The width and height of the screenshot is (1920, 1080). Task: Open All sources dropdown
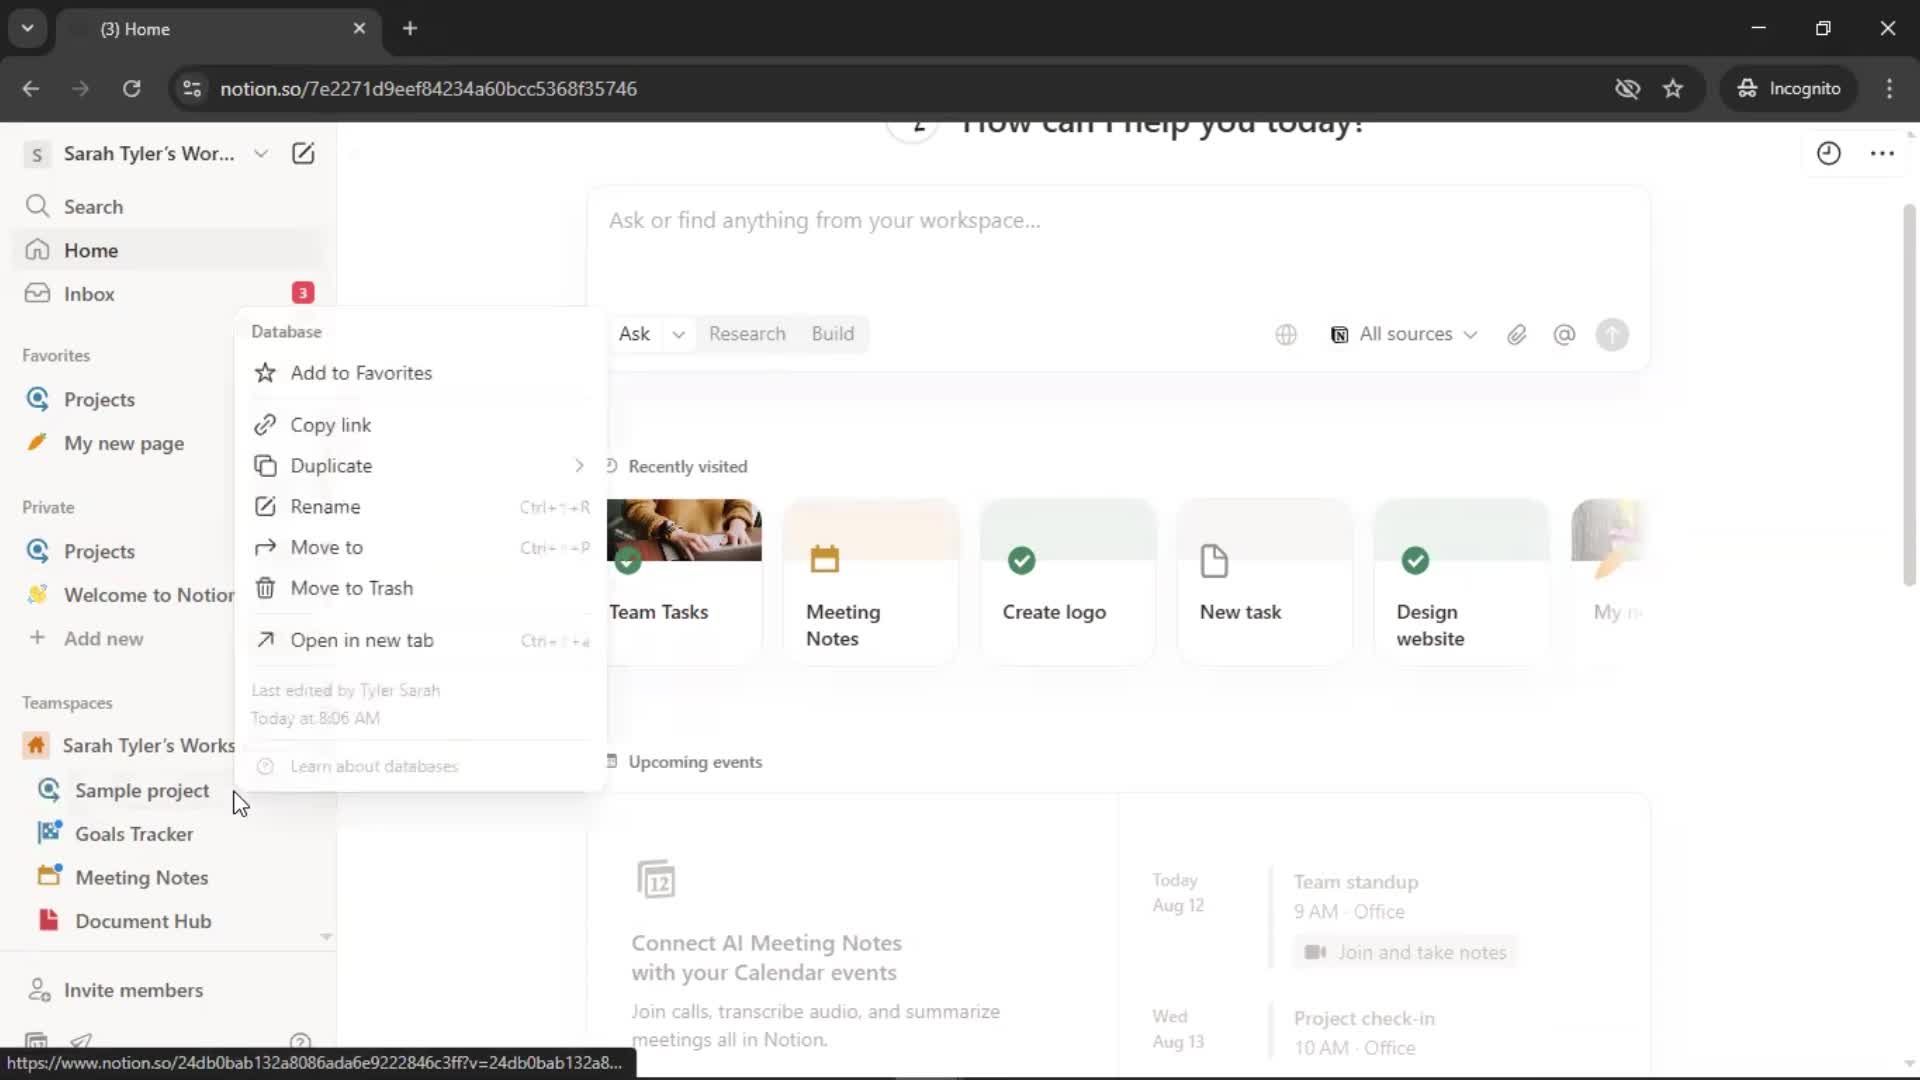(1404, 334)
